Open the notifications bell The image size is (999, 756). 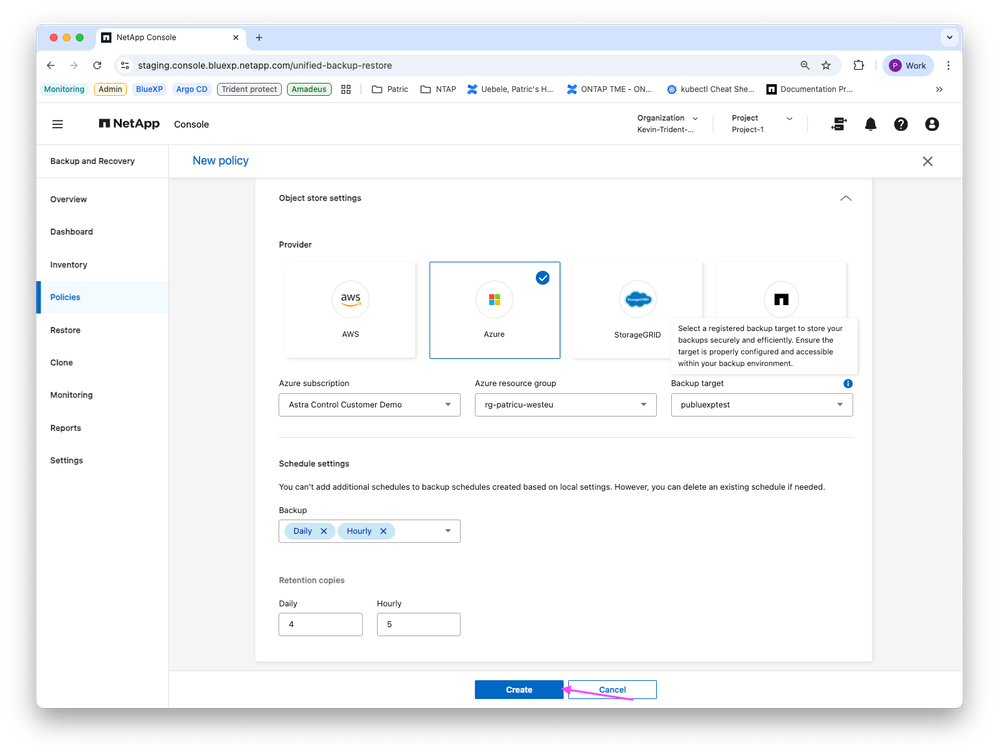pos(870,124)
